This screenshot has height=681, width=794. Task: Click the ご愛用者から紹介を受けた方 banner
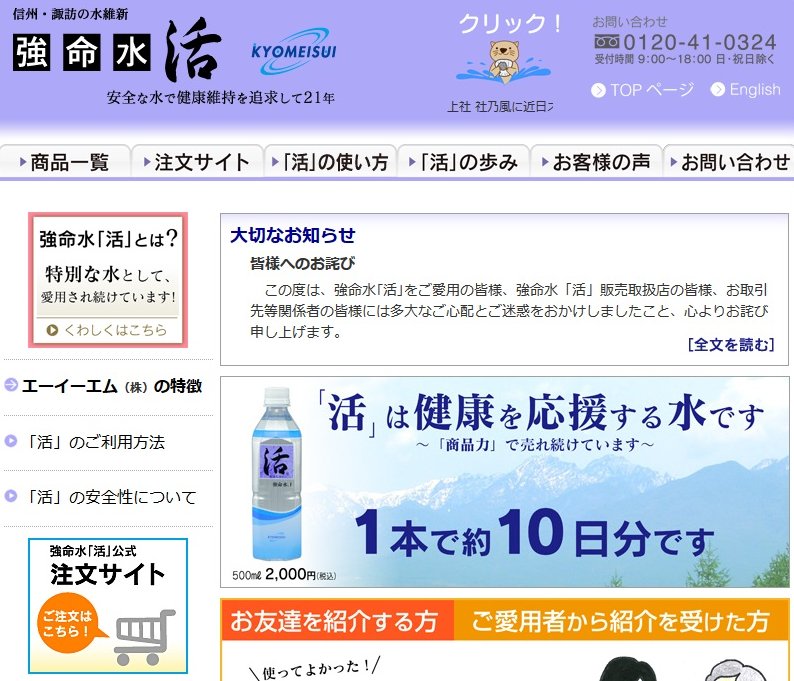click(621, 621)
